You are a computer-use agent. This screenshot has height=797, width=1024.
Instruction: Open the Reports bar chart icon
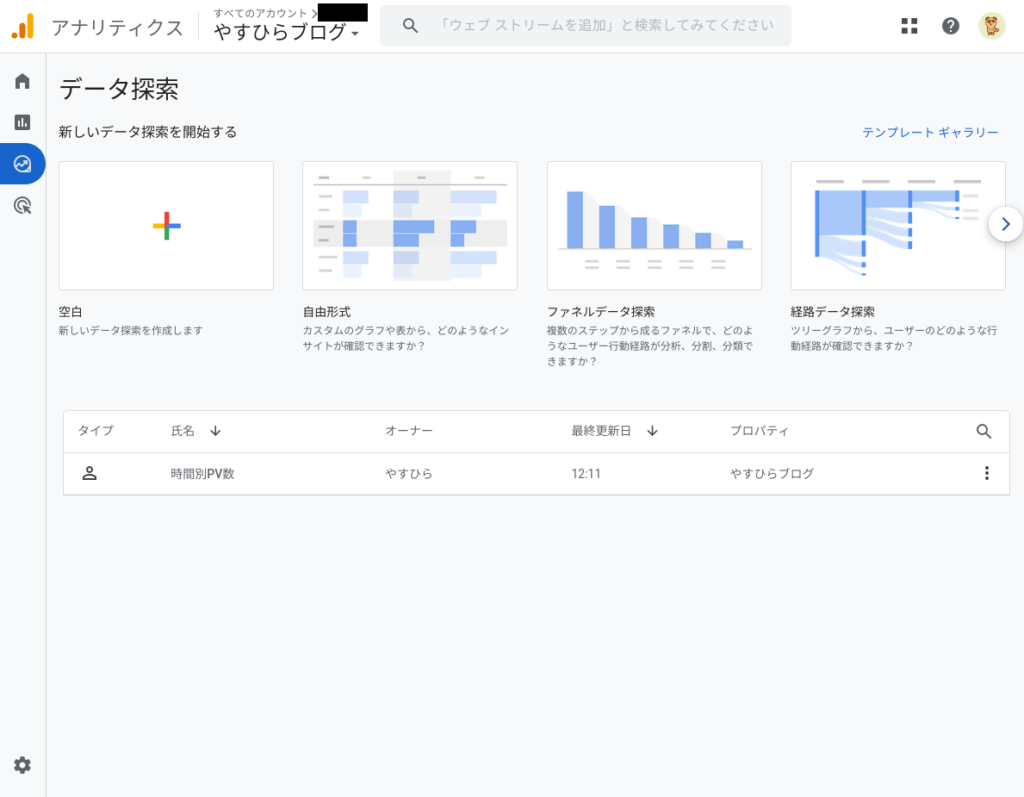pos(22,122)
